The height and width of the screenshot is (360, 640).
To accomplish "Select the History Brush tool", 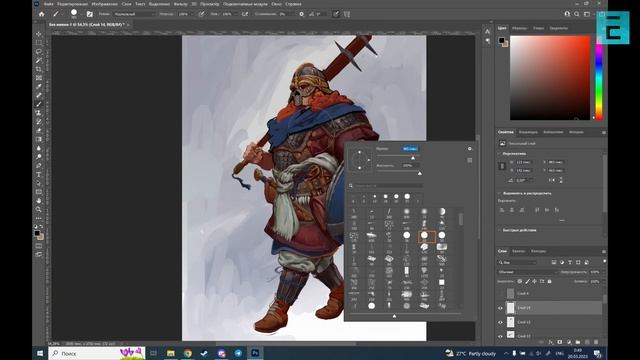I will 39,122.
